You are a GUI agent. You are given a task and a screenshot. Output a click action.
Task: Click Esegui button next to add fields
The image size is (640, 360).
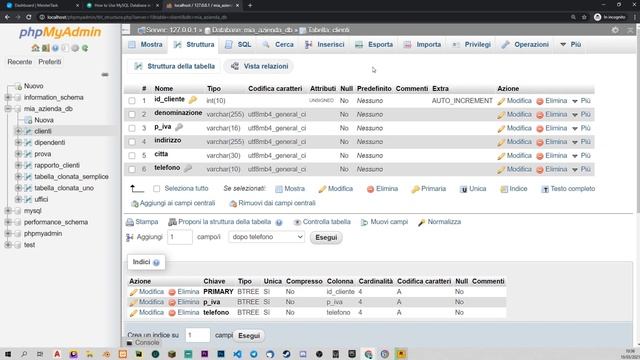pos(326,238)
